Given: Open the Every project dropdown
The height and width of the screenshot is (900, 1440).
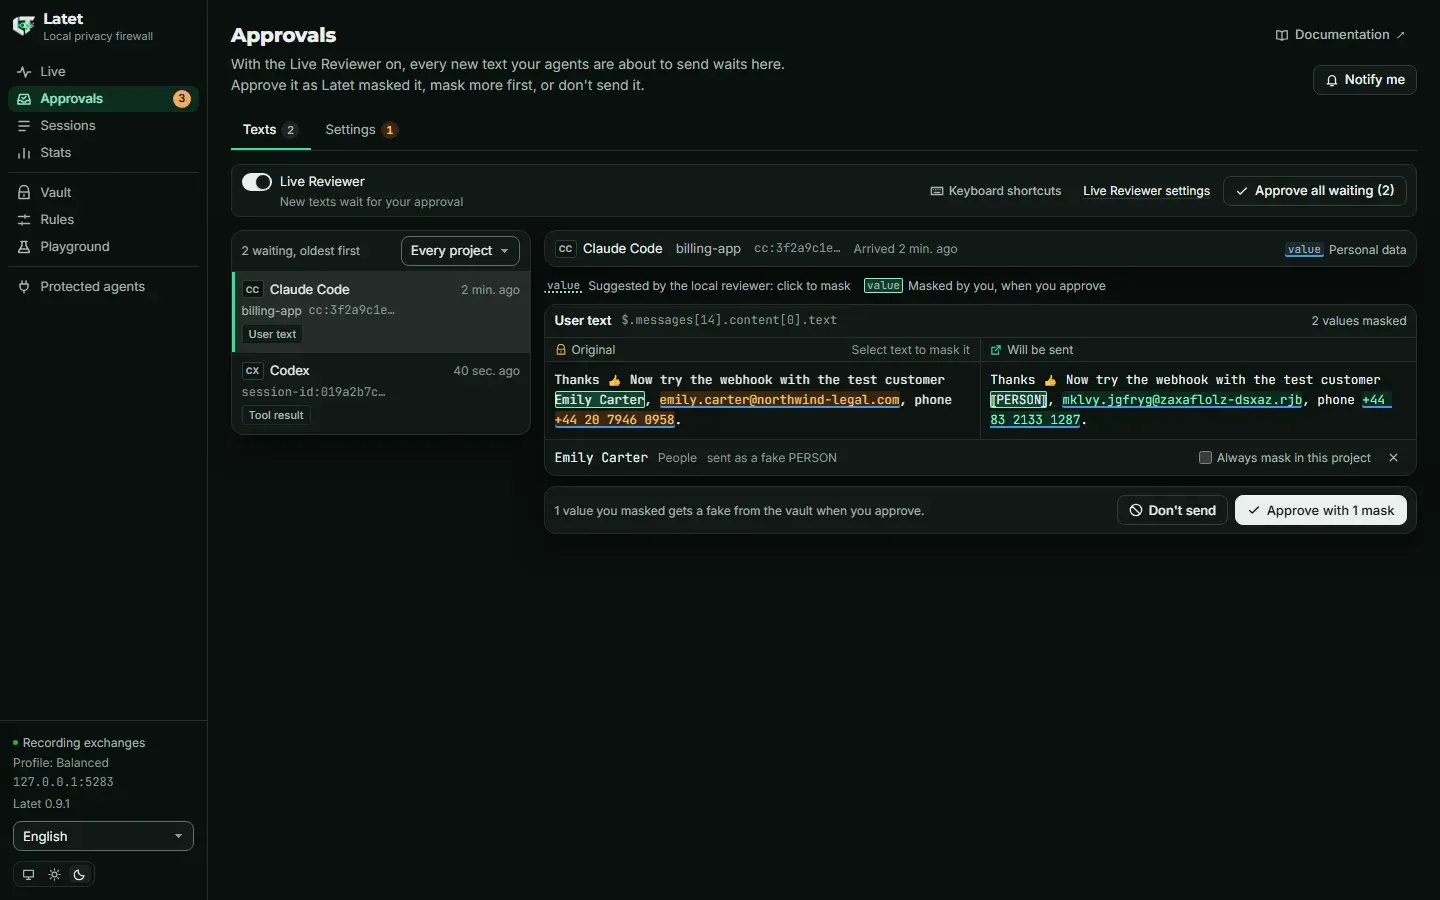Looking at the screenshot, I should point(460,251).
